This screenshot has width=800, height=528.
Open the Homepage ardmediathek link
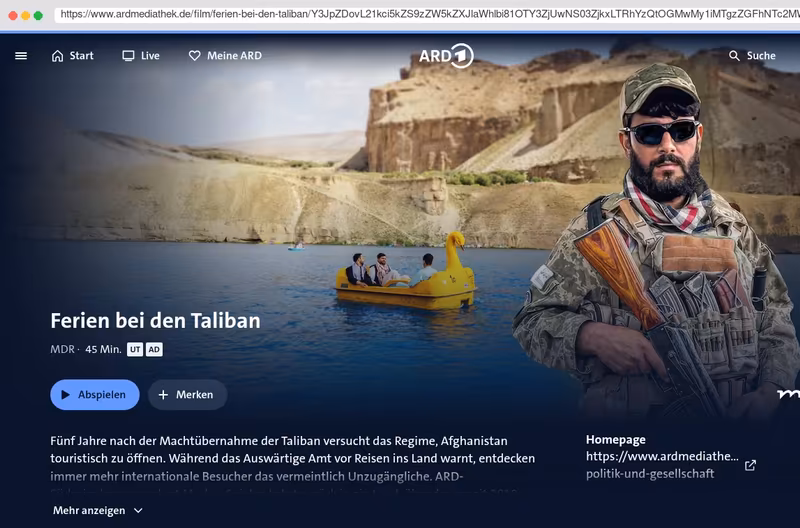662,465
